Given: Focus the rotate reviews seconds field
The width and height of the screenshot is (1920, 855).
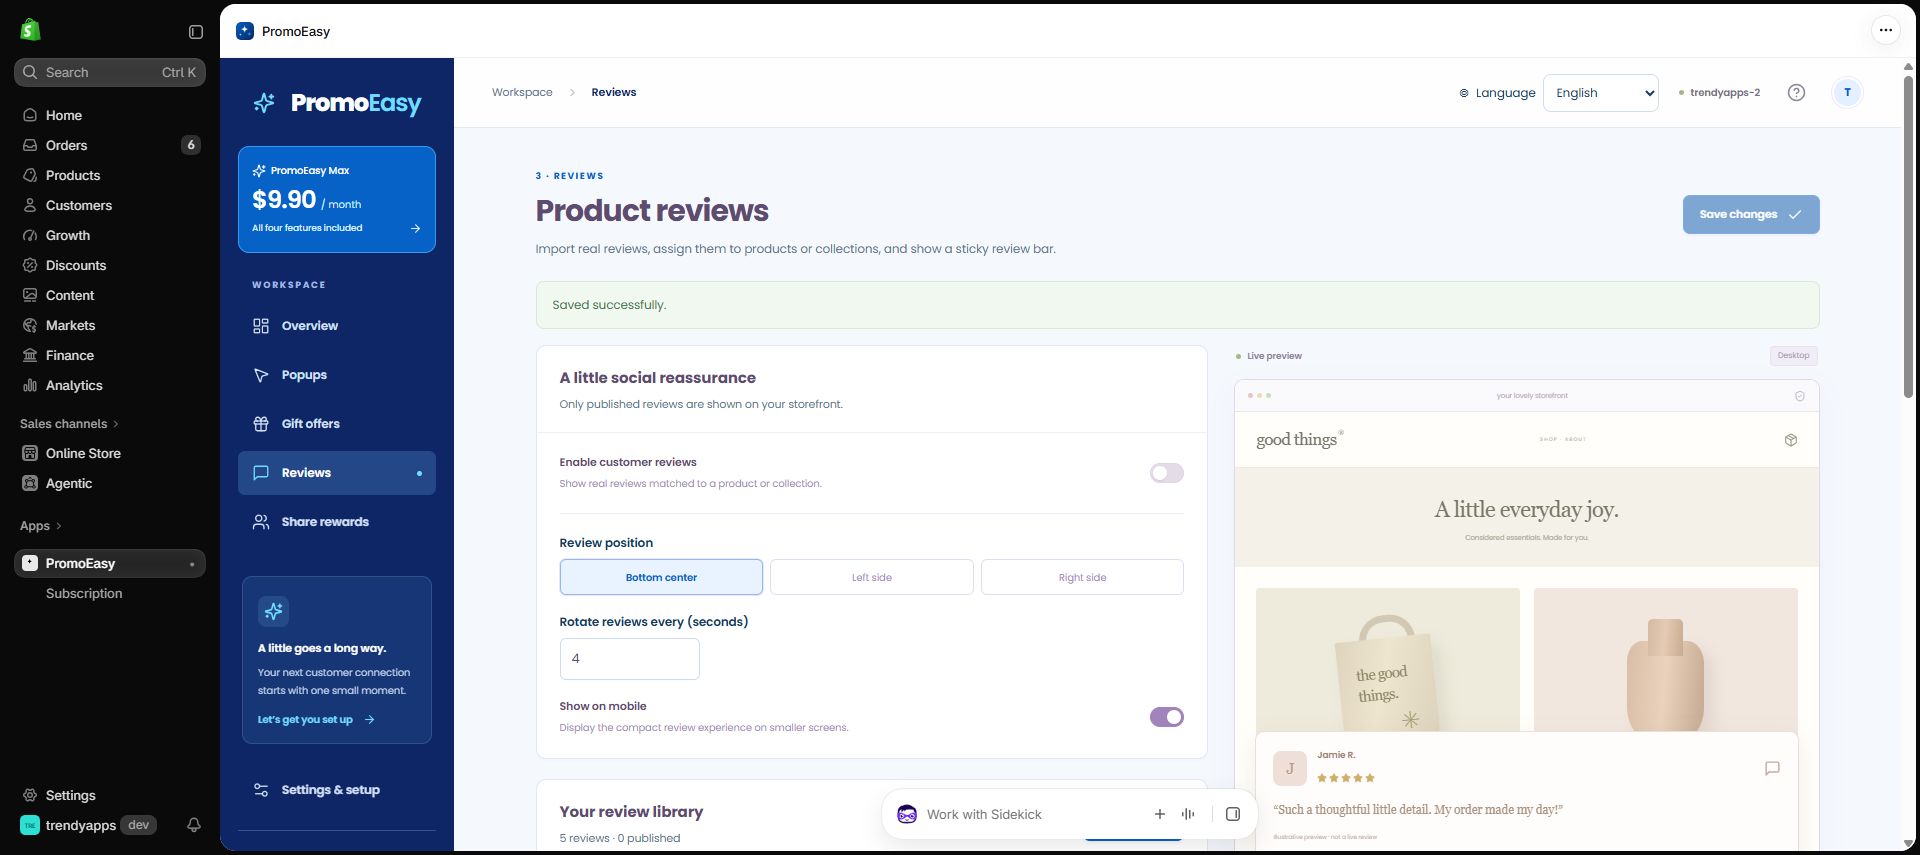Looking at the screenshot, I should click(630, 659).
